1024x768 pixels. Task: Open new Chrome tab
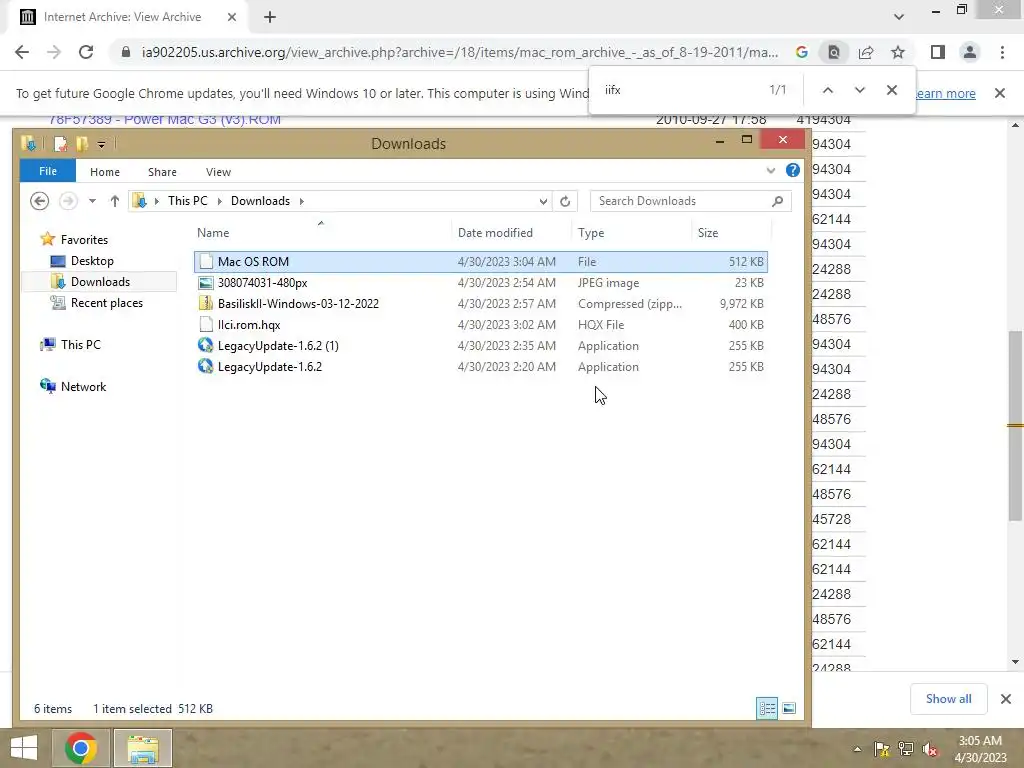click(x=270, y=18)
